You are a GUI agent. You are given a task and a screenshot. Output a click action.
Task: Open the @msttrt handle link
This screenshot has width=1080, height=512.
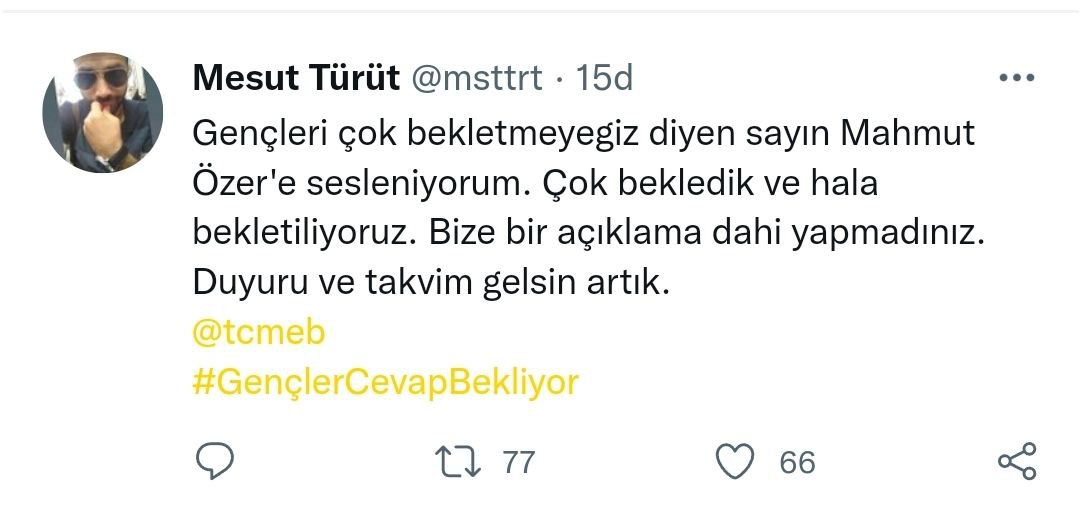[477, 78]
